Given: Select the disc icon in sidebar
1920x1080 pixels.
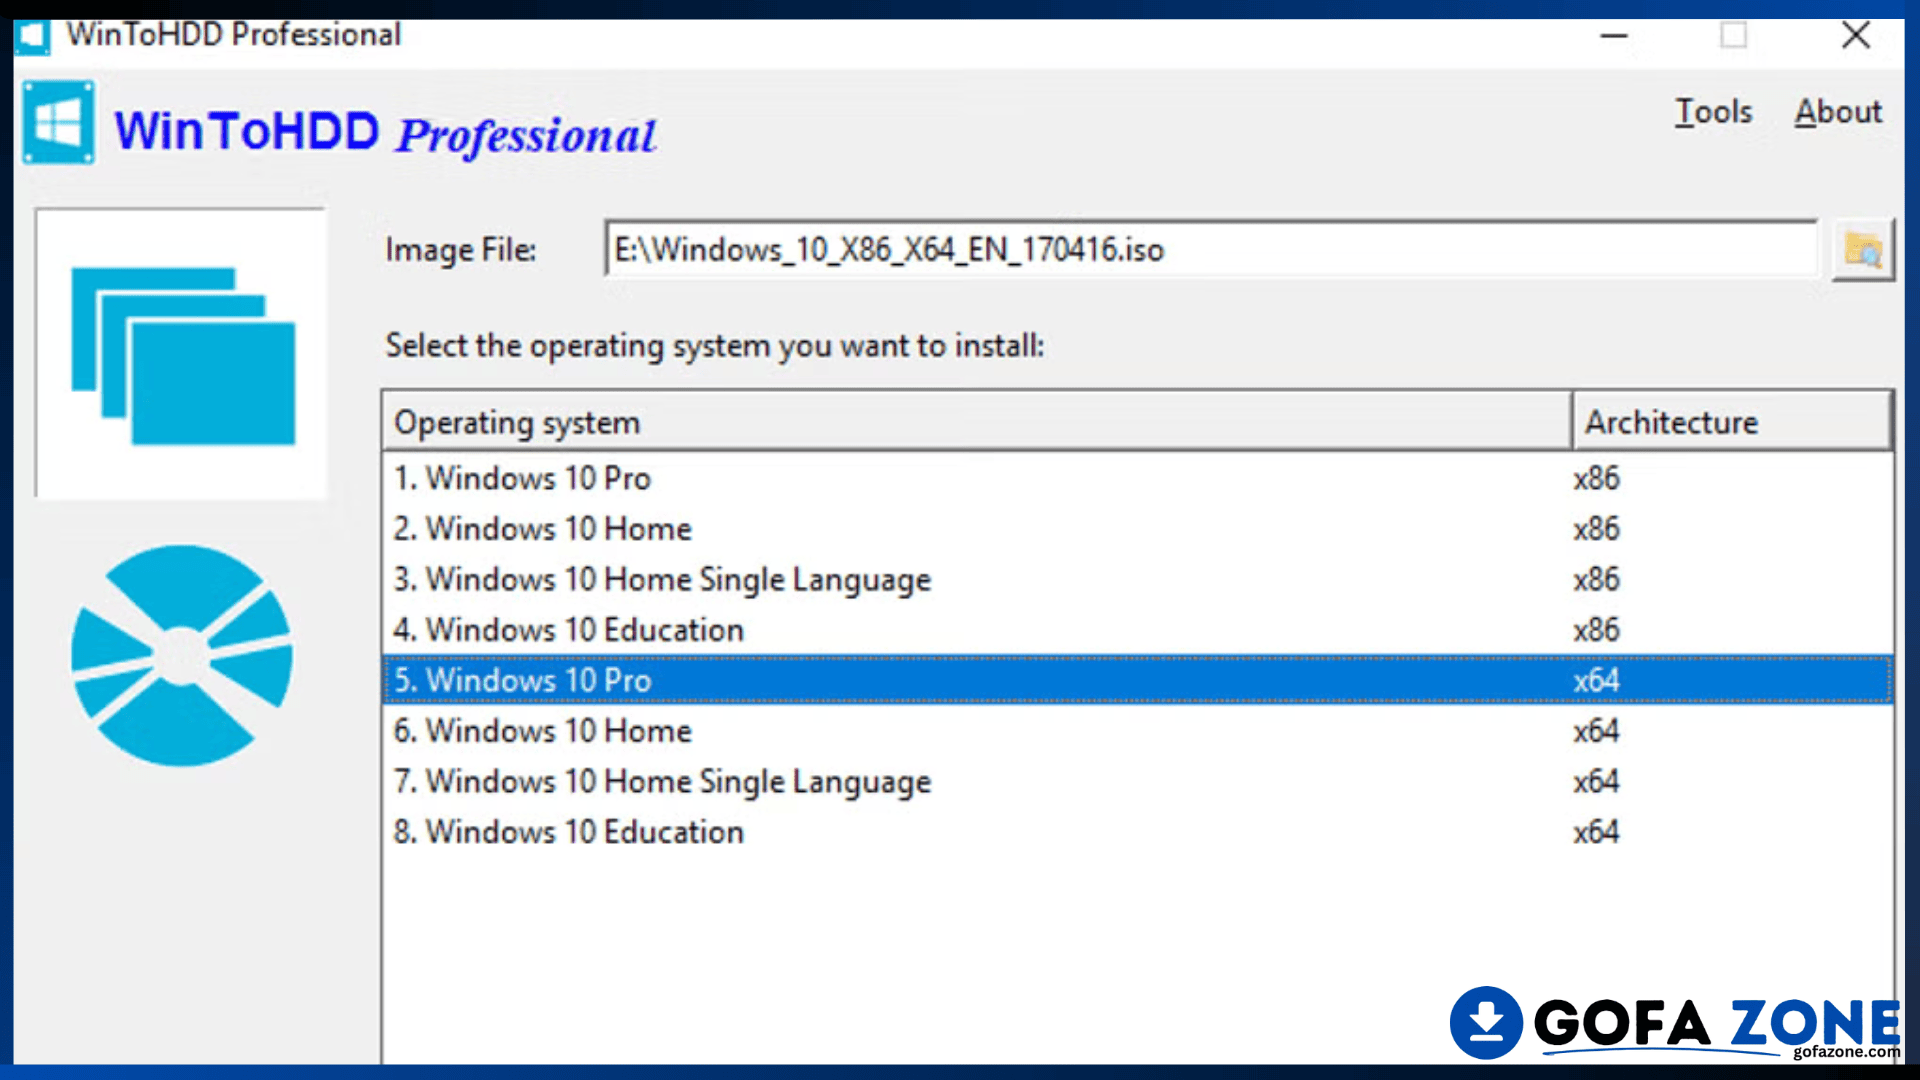Looking at the screenshot, I should tap(182, 656).
